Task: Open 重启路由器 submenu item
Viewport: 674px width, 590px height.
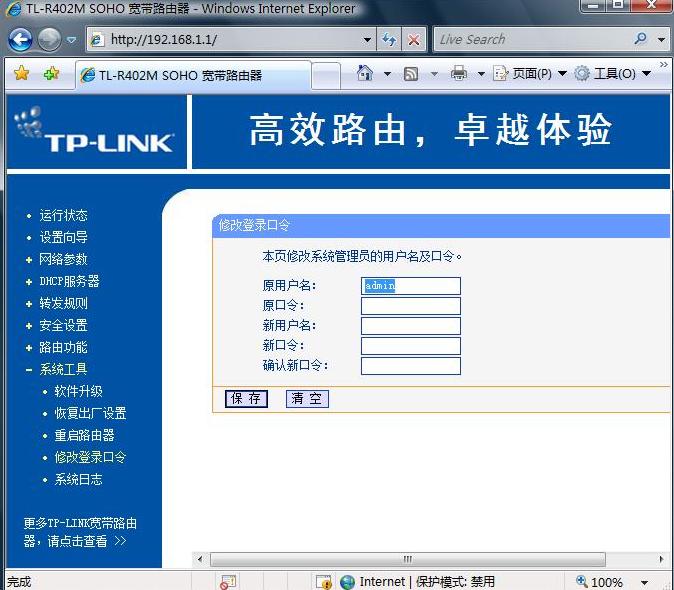Action: pyautogui.click(x=85, y=435)
